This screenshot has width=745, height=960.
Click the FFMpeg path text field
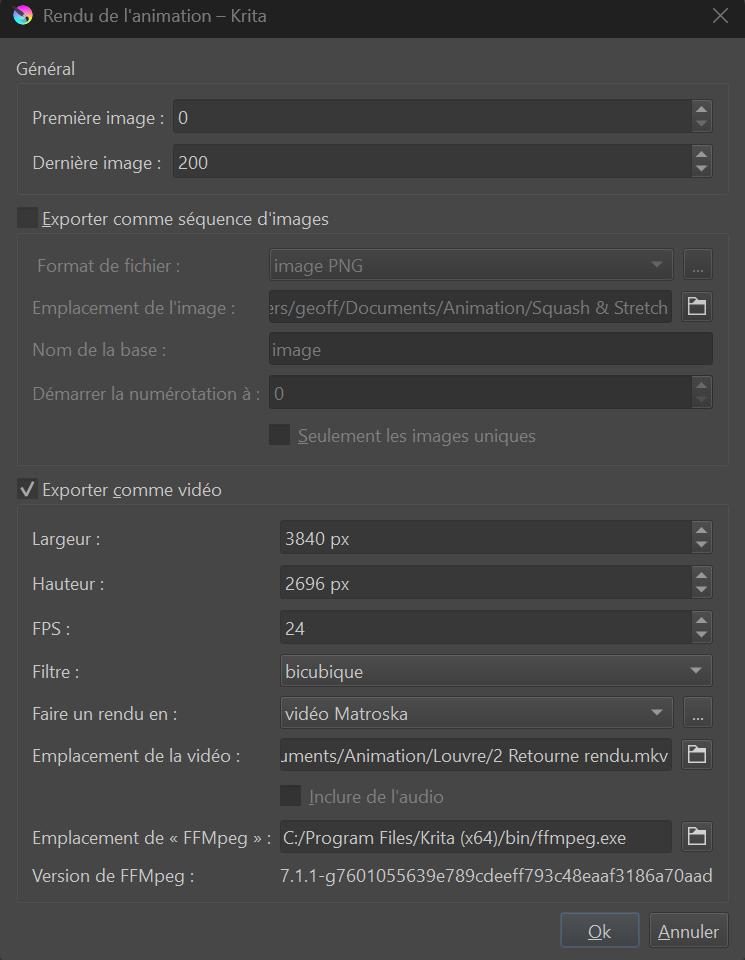(x=475, y=836)
